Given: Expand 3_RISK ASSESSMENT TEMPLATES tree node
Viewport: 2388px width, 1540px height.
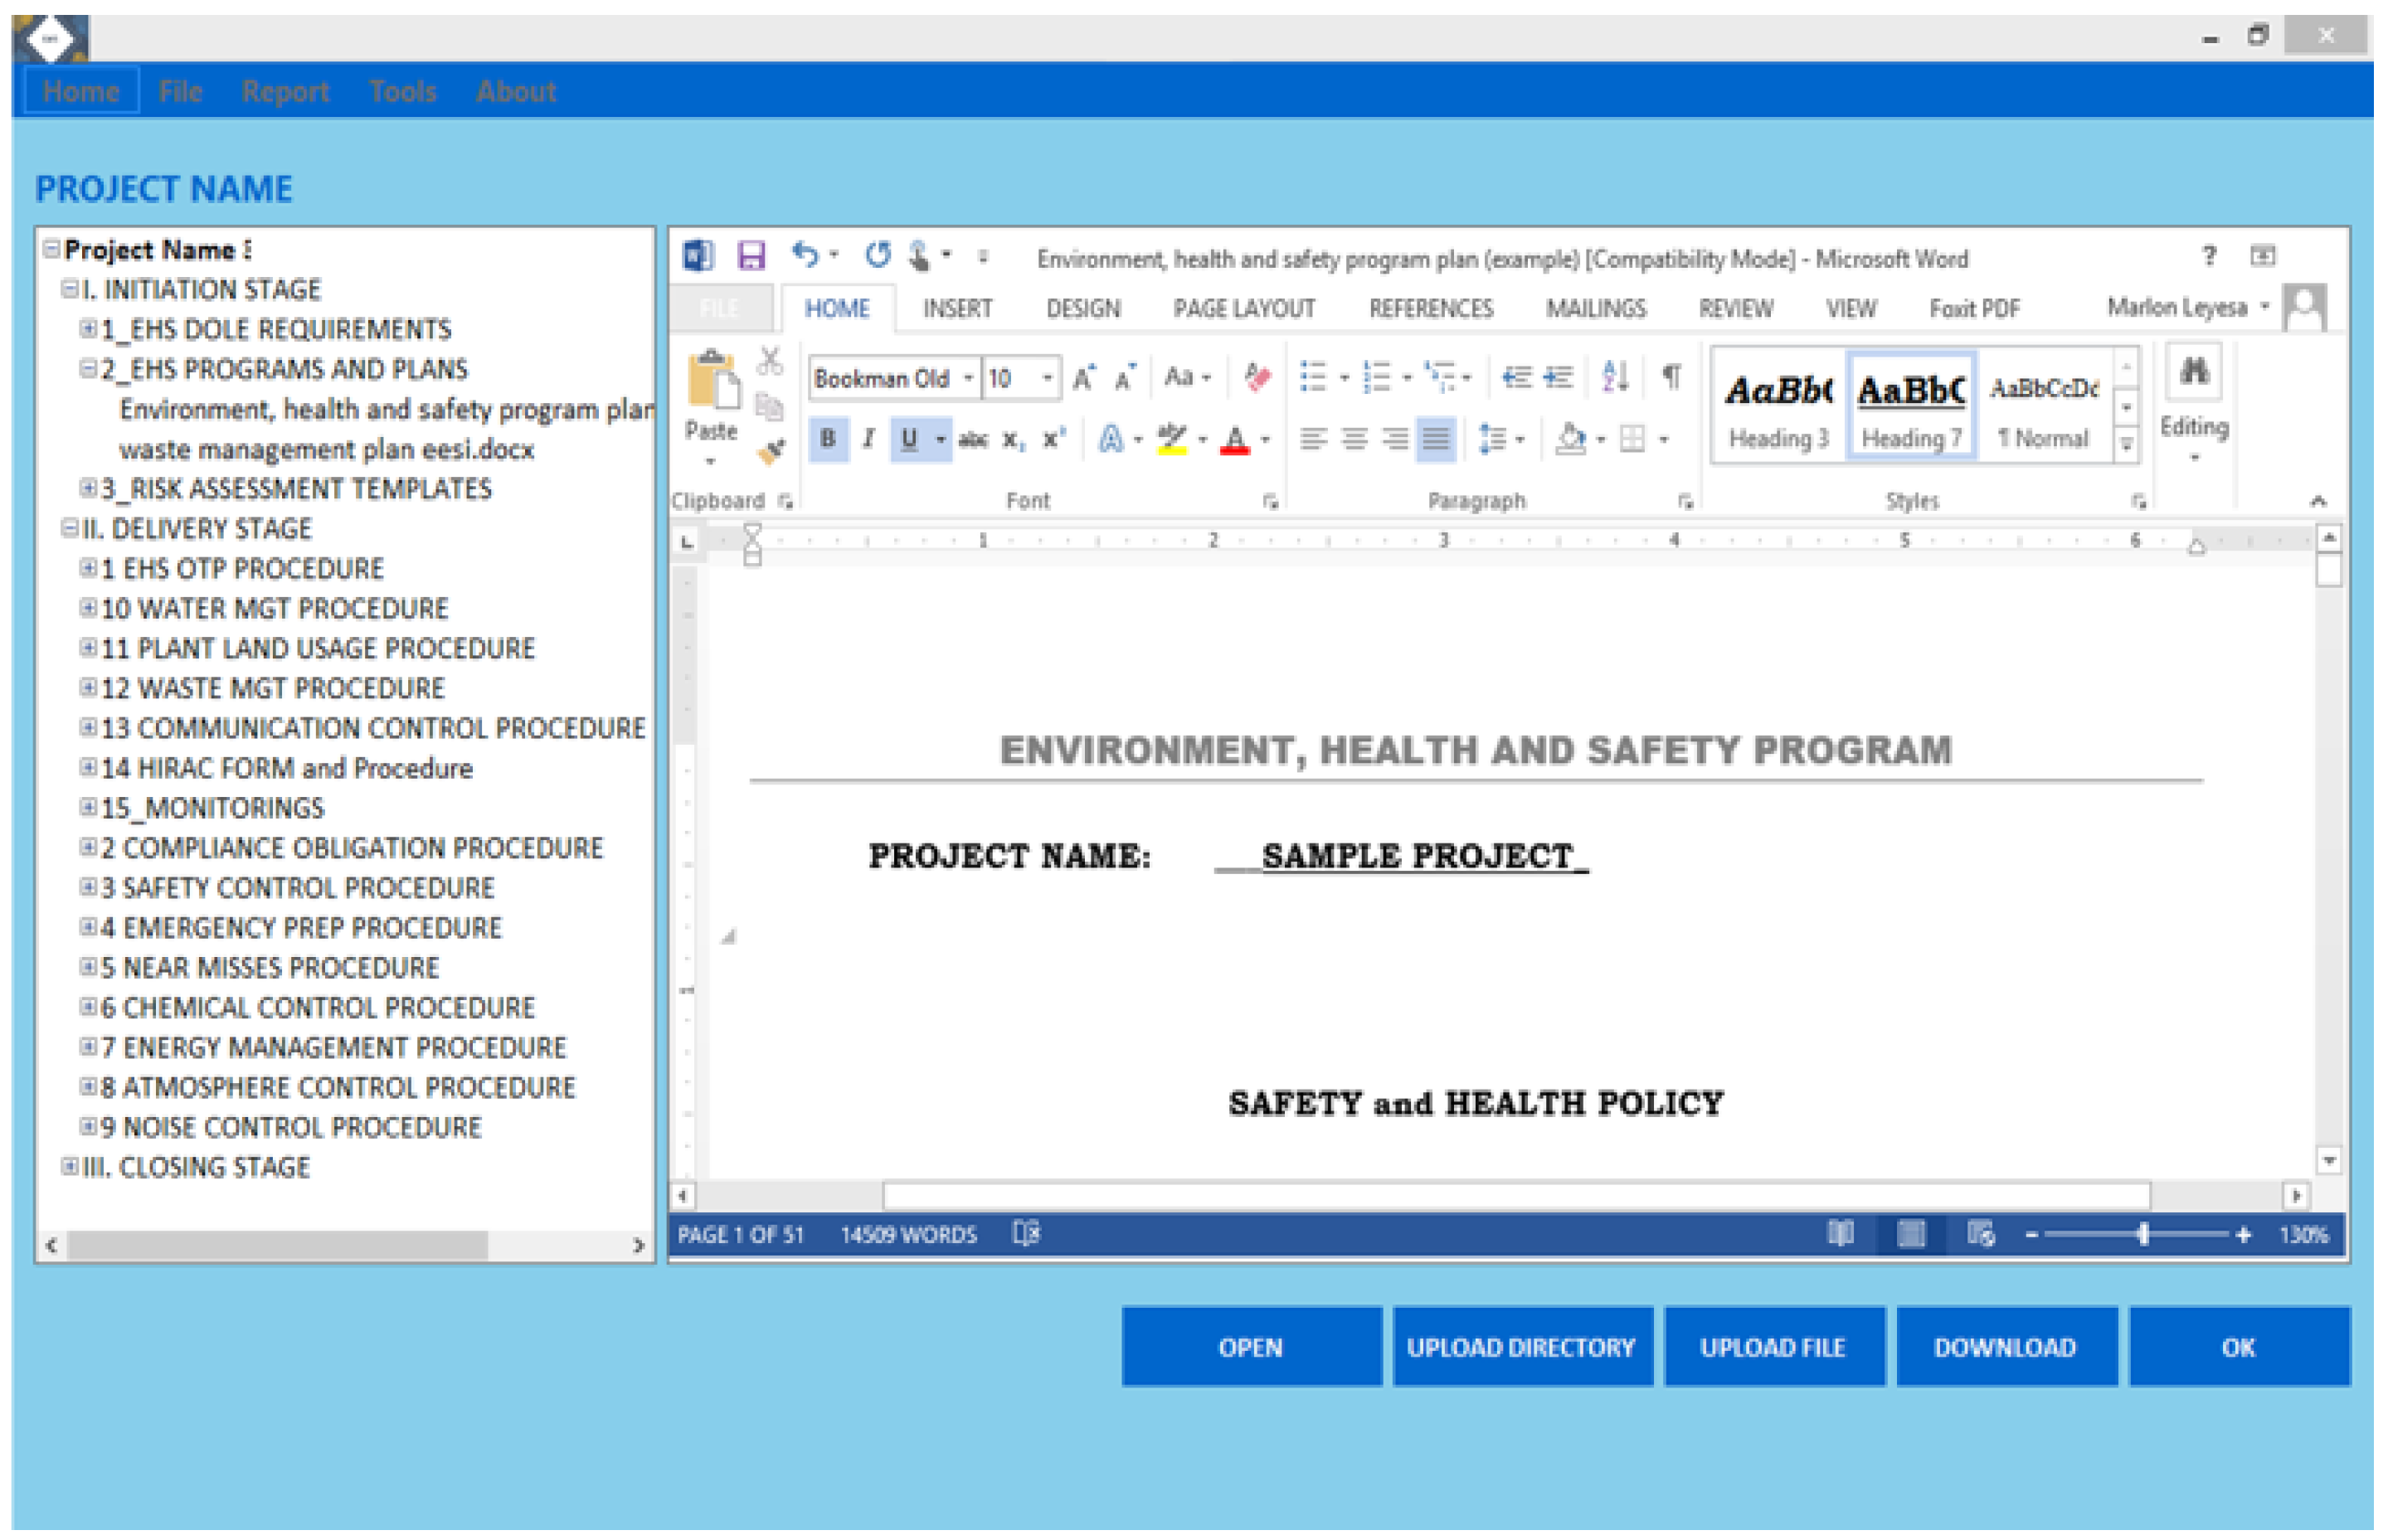Looking at the screenshot, I should 88,488.
